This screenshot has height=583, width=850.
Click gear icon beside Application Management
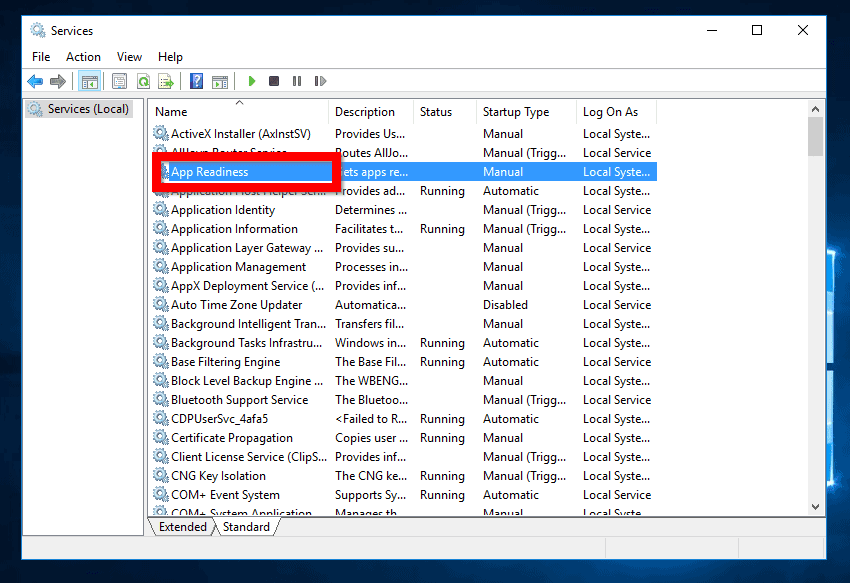coord(160,266)
